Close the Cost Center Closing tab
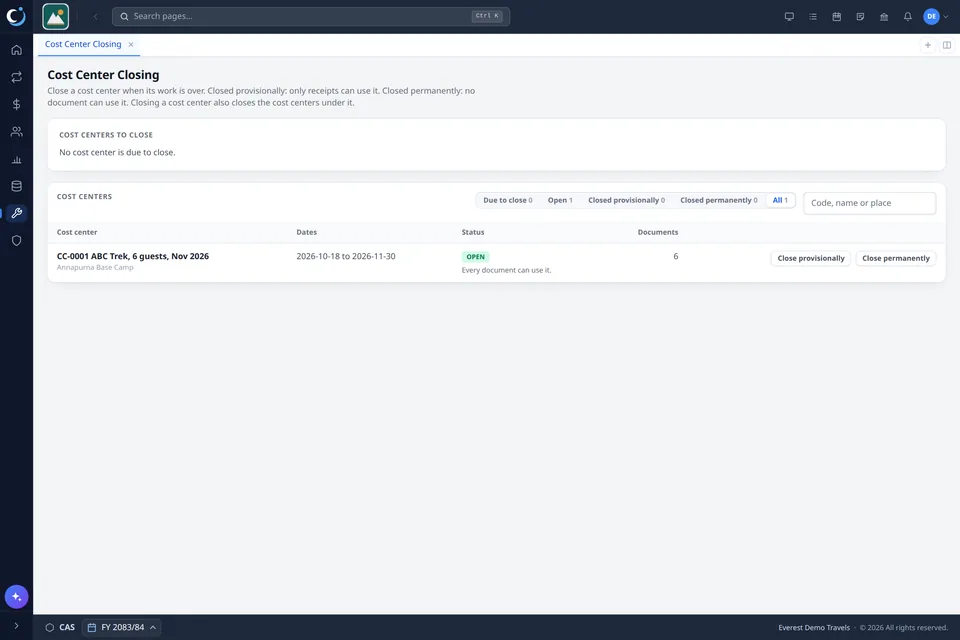 point(131,45)
